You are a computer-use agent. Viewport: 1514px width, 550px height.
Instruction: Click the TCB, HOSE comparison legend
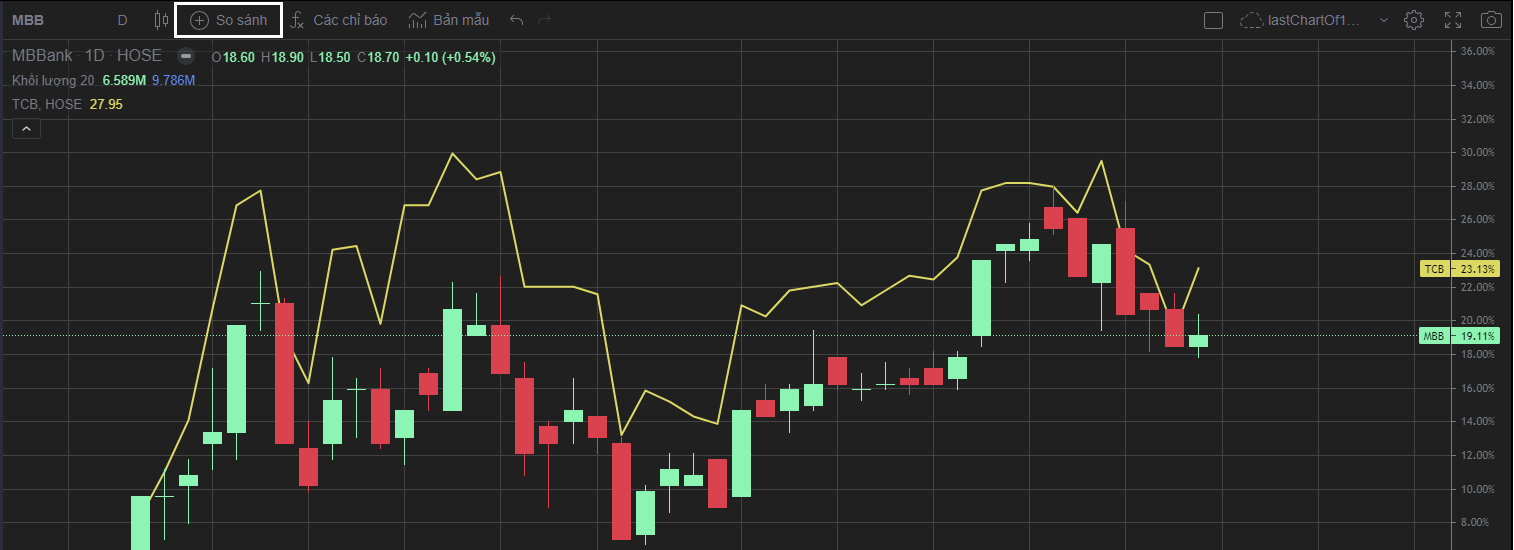pyautogui.click(x=48, y=104)
